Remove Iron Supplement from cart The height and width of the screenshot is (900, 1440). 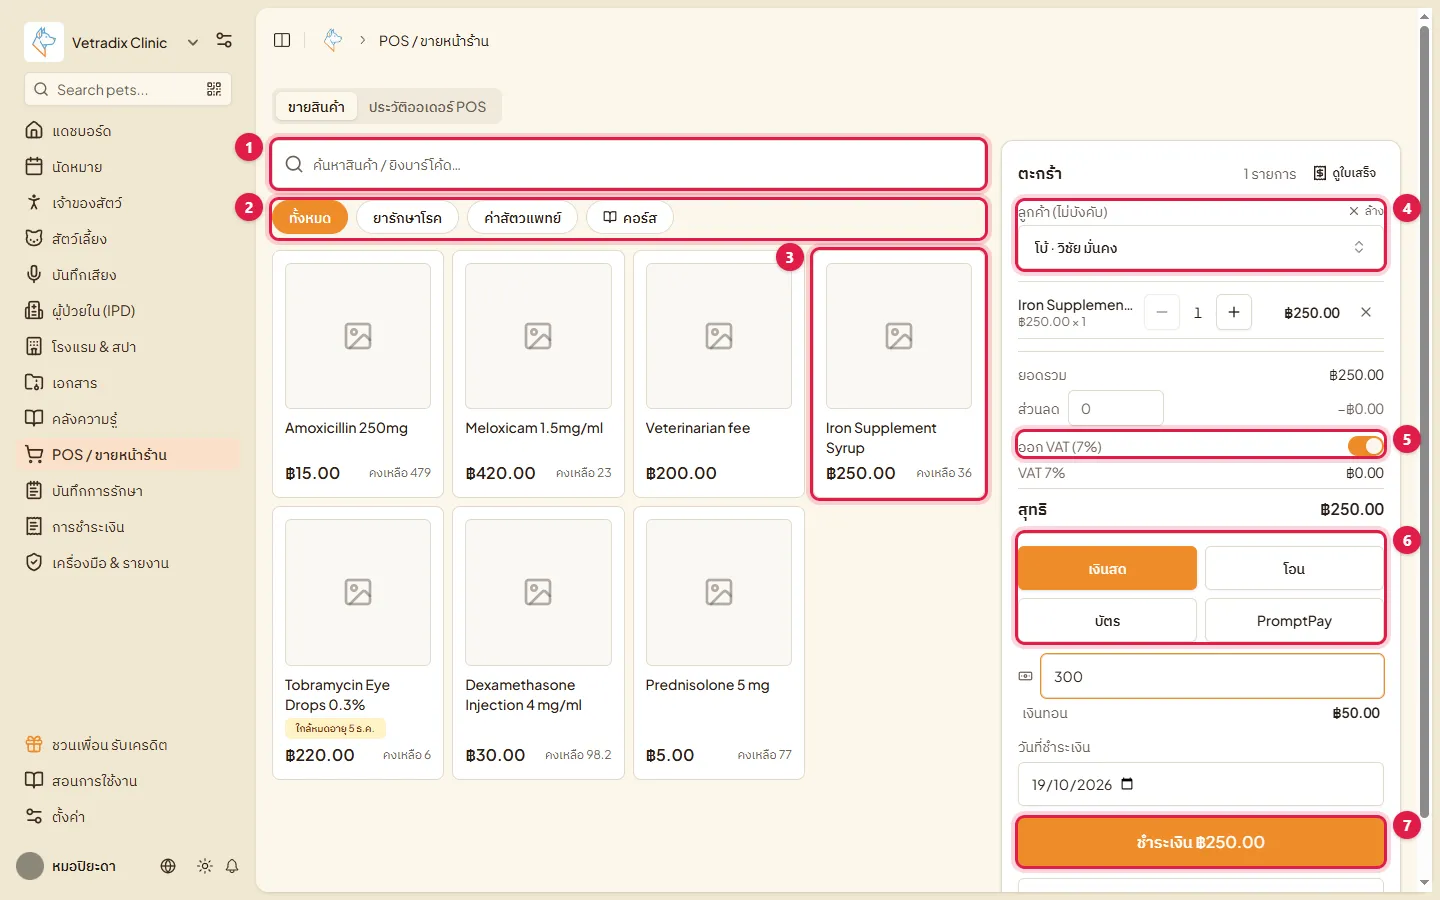[x=1366, y=312]
